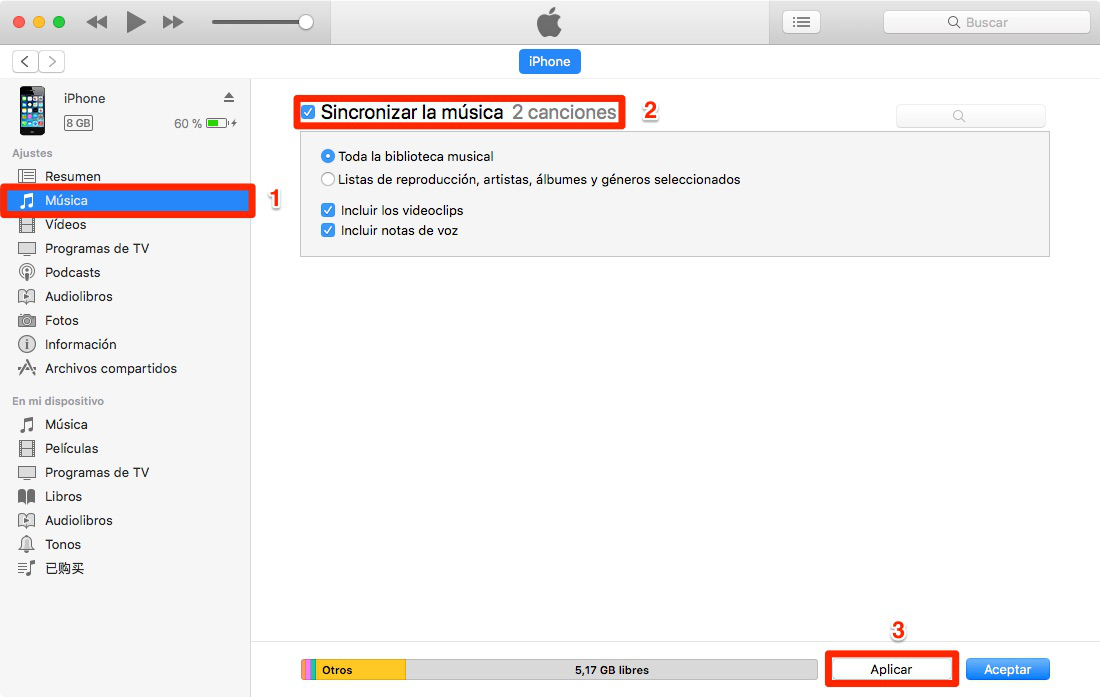The width and height of the screenshot is (1100, 697).
Task: Click the Otros storage segment
Action: click(x=361, y=670)
